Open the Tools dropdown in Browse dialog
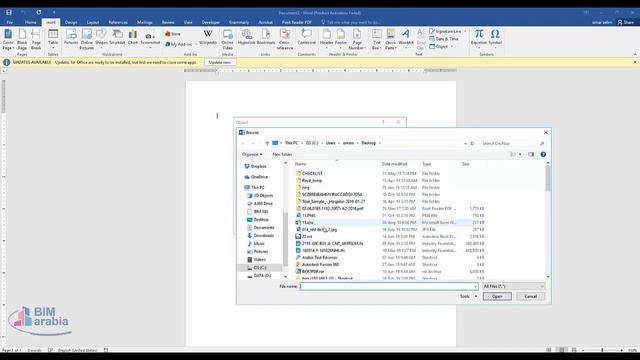Image resolution: width=640 pixels, height=360 pixels. click(x=468, y=296)
